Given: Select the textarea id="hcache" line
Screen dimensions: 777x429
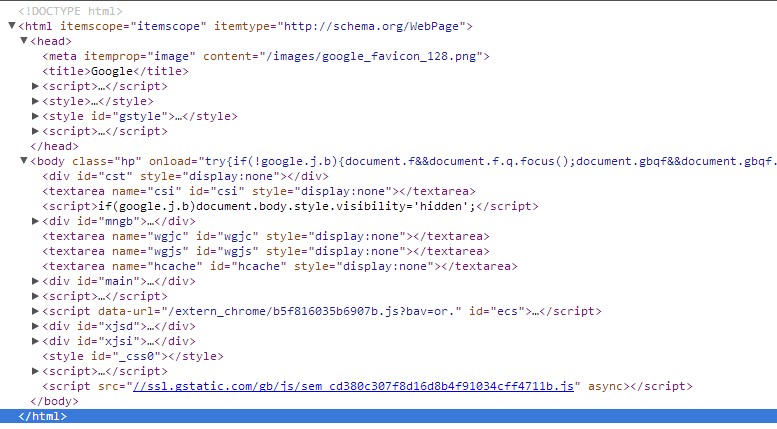Looking at the screenshot, I should (280, 266).
